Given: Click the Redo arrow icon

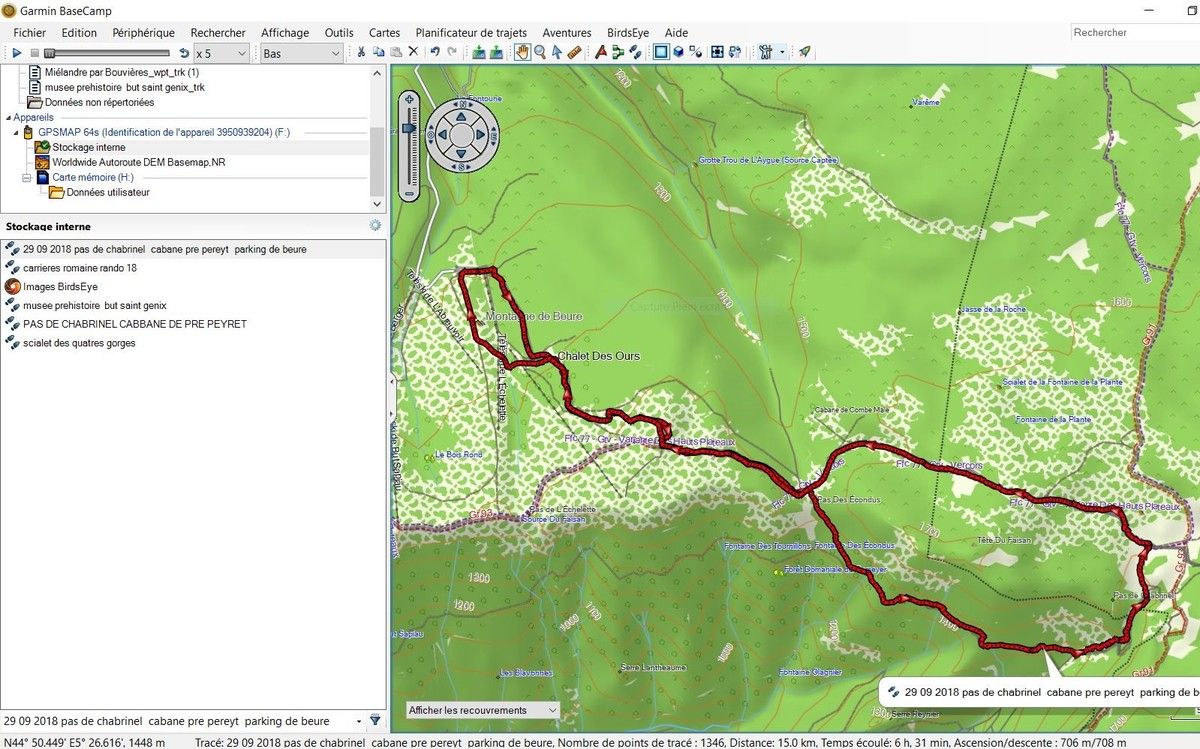Looking at the screenshot, I should (x=452, y=53).
